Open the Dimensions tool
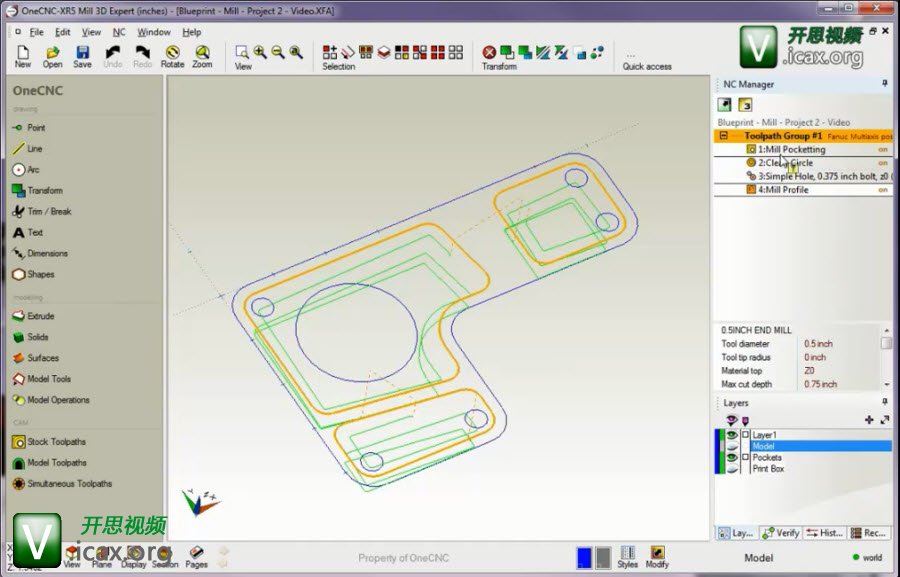 pyautogui.click(x=47, y=254)
